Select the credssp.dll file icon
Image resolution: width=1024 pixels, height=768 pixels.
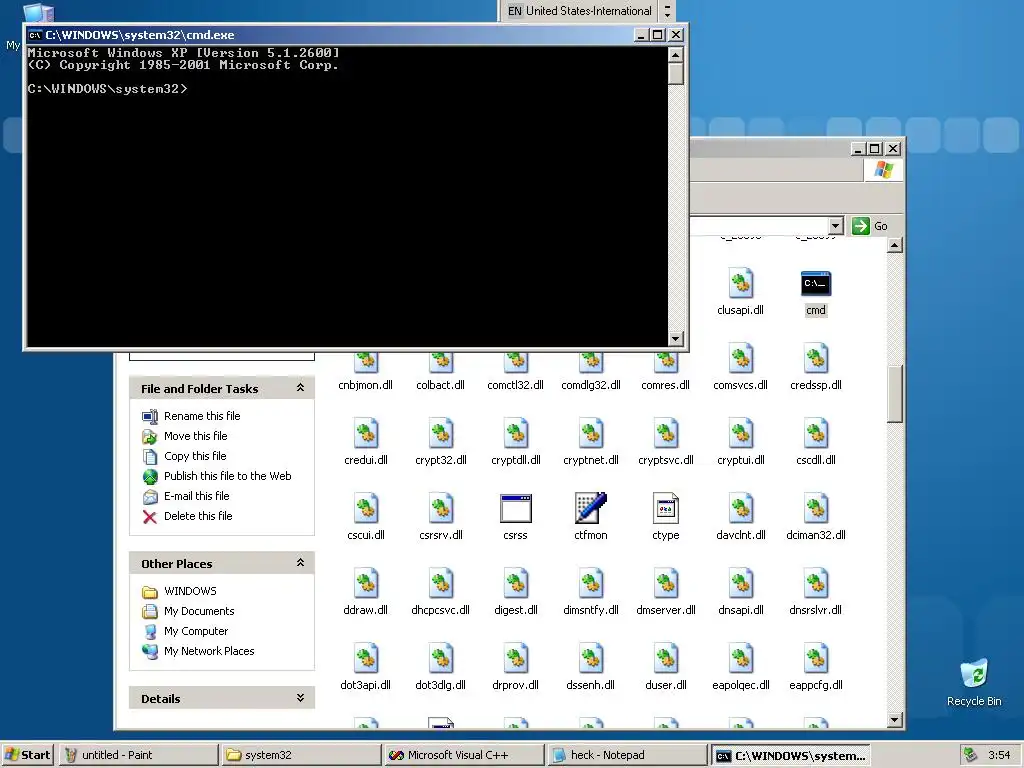(816, 359)
